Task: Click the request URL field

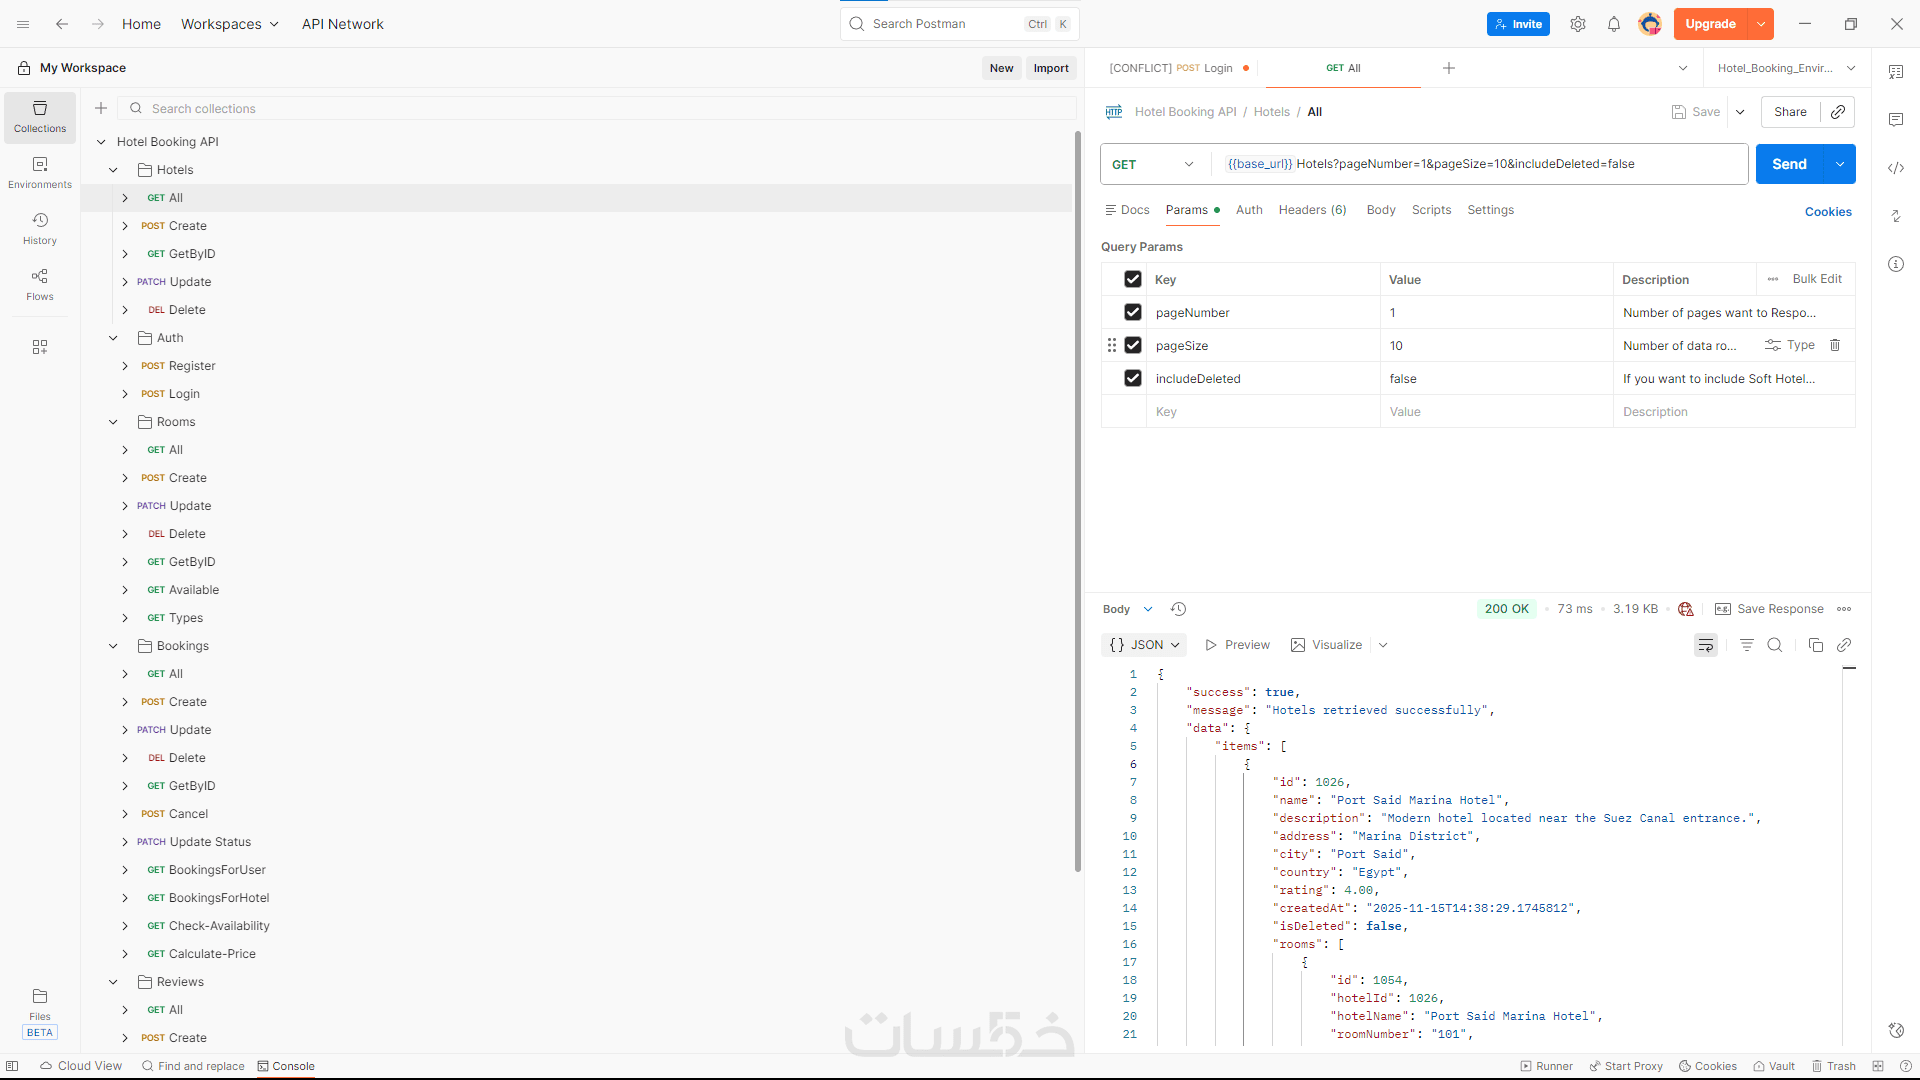Action: tap(1479, 164)
